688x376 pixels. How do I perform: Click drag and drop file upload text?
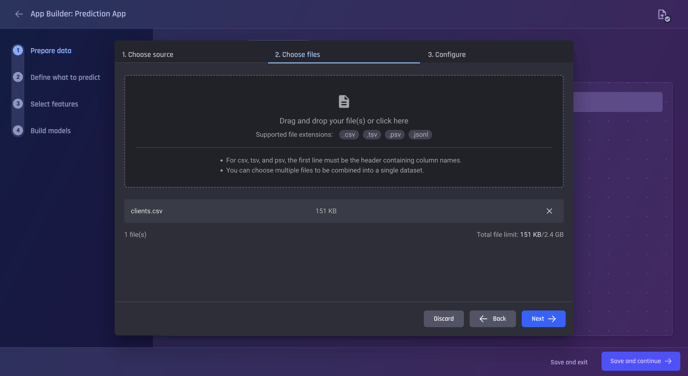[x=344, y=121]
